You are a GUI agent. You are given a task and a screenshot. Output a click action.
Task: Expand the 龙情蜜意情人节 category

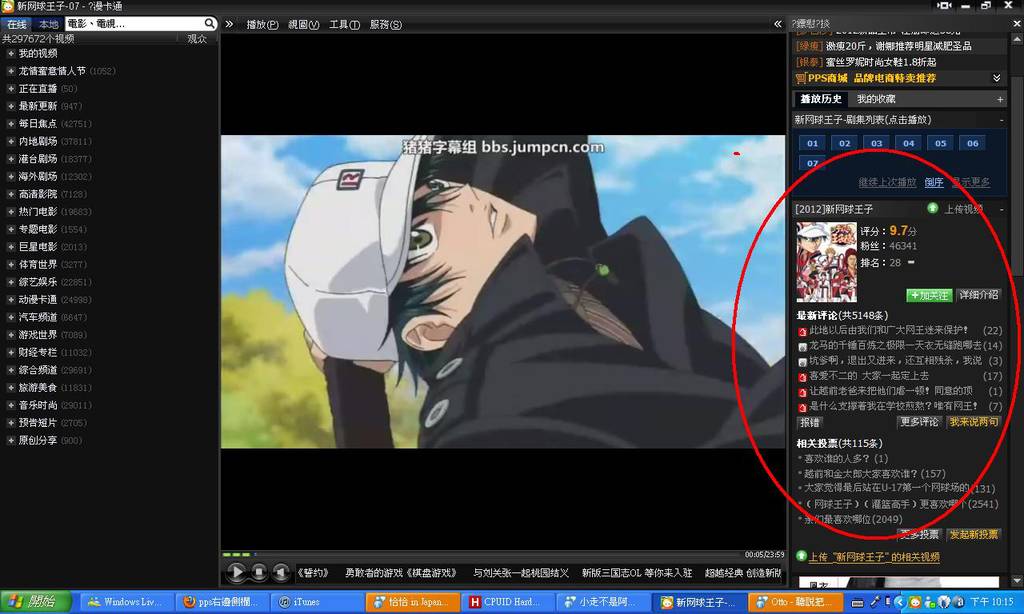click(10, 71)
